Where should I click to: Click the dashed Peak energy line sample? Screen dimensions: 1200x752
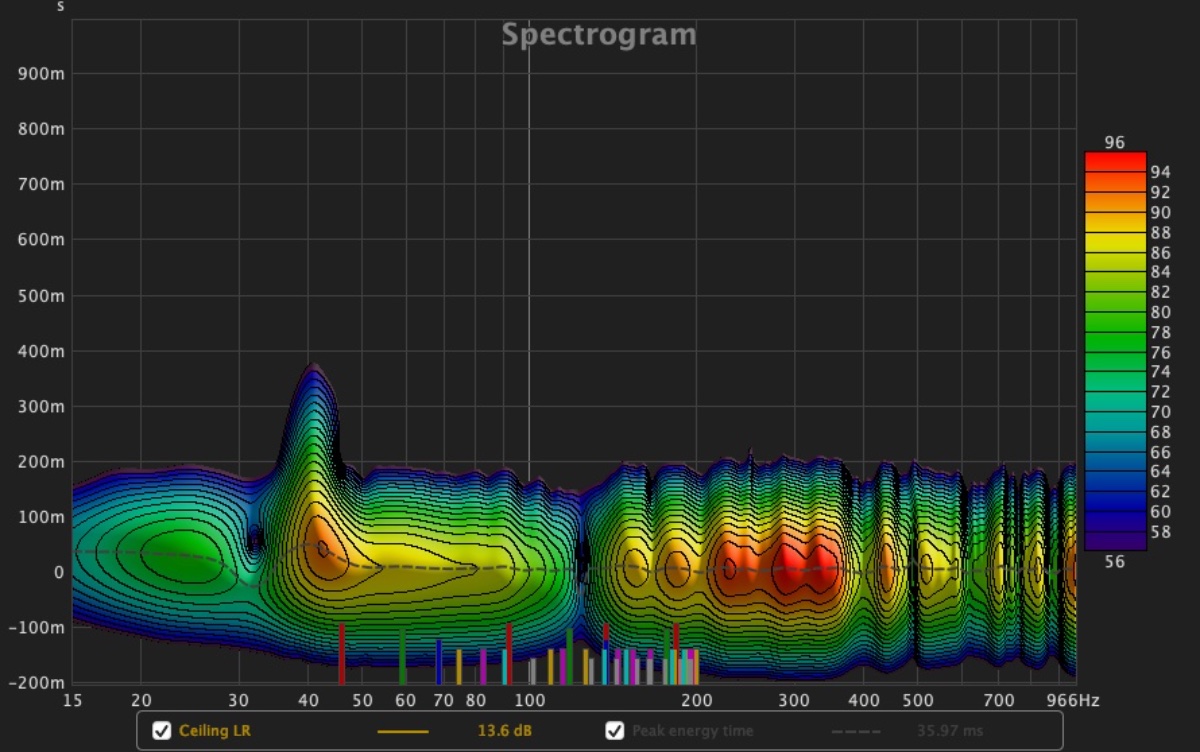coord(856,731)
